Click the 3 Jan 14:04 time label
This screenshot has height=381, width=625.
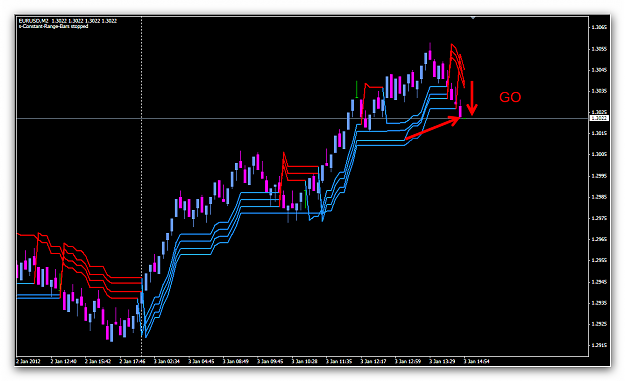[476, 361]
